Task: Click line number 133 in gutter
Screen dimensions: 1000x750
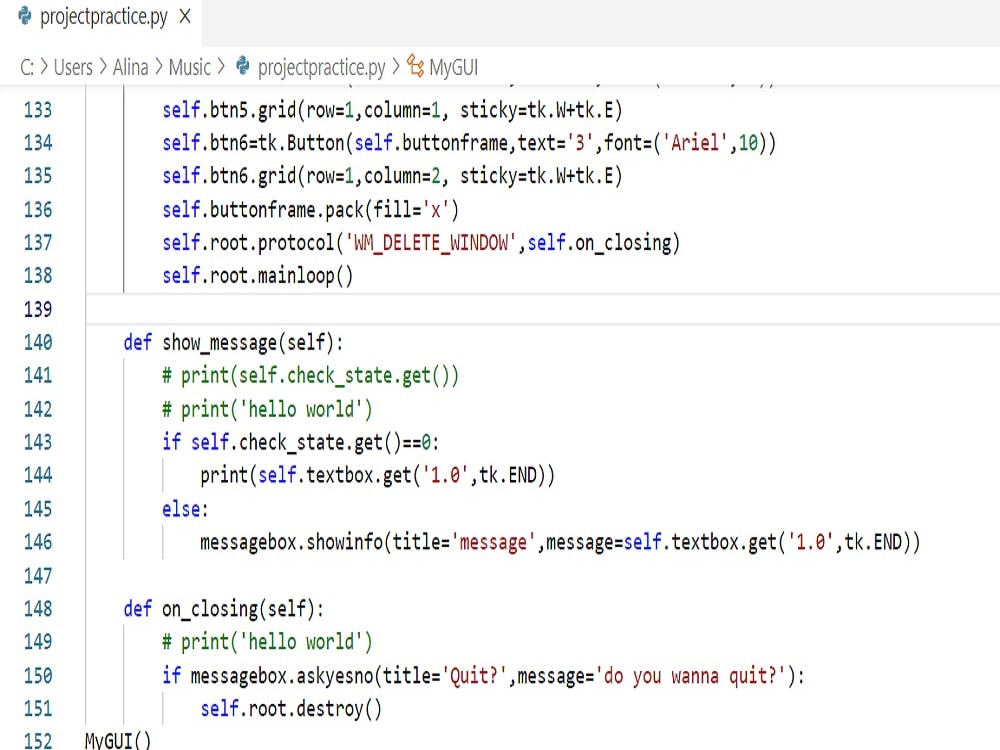Action: point(38,110)
